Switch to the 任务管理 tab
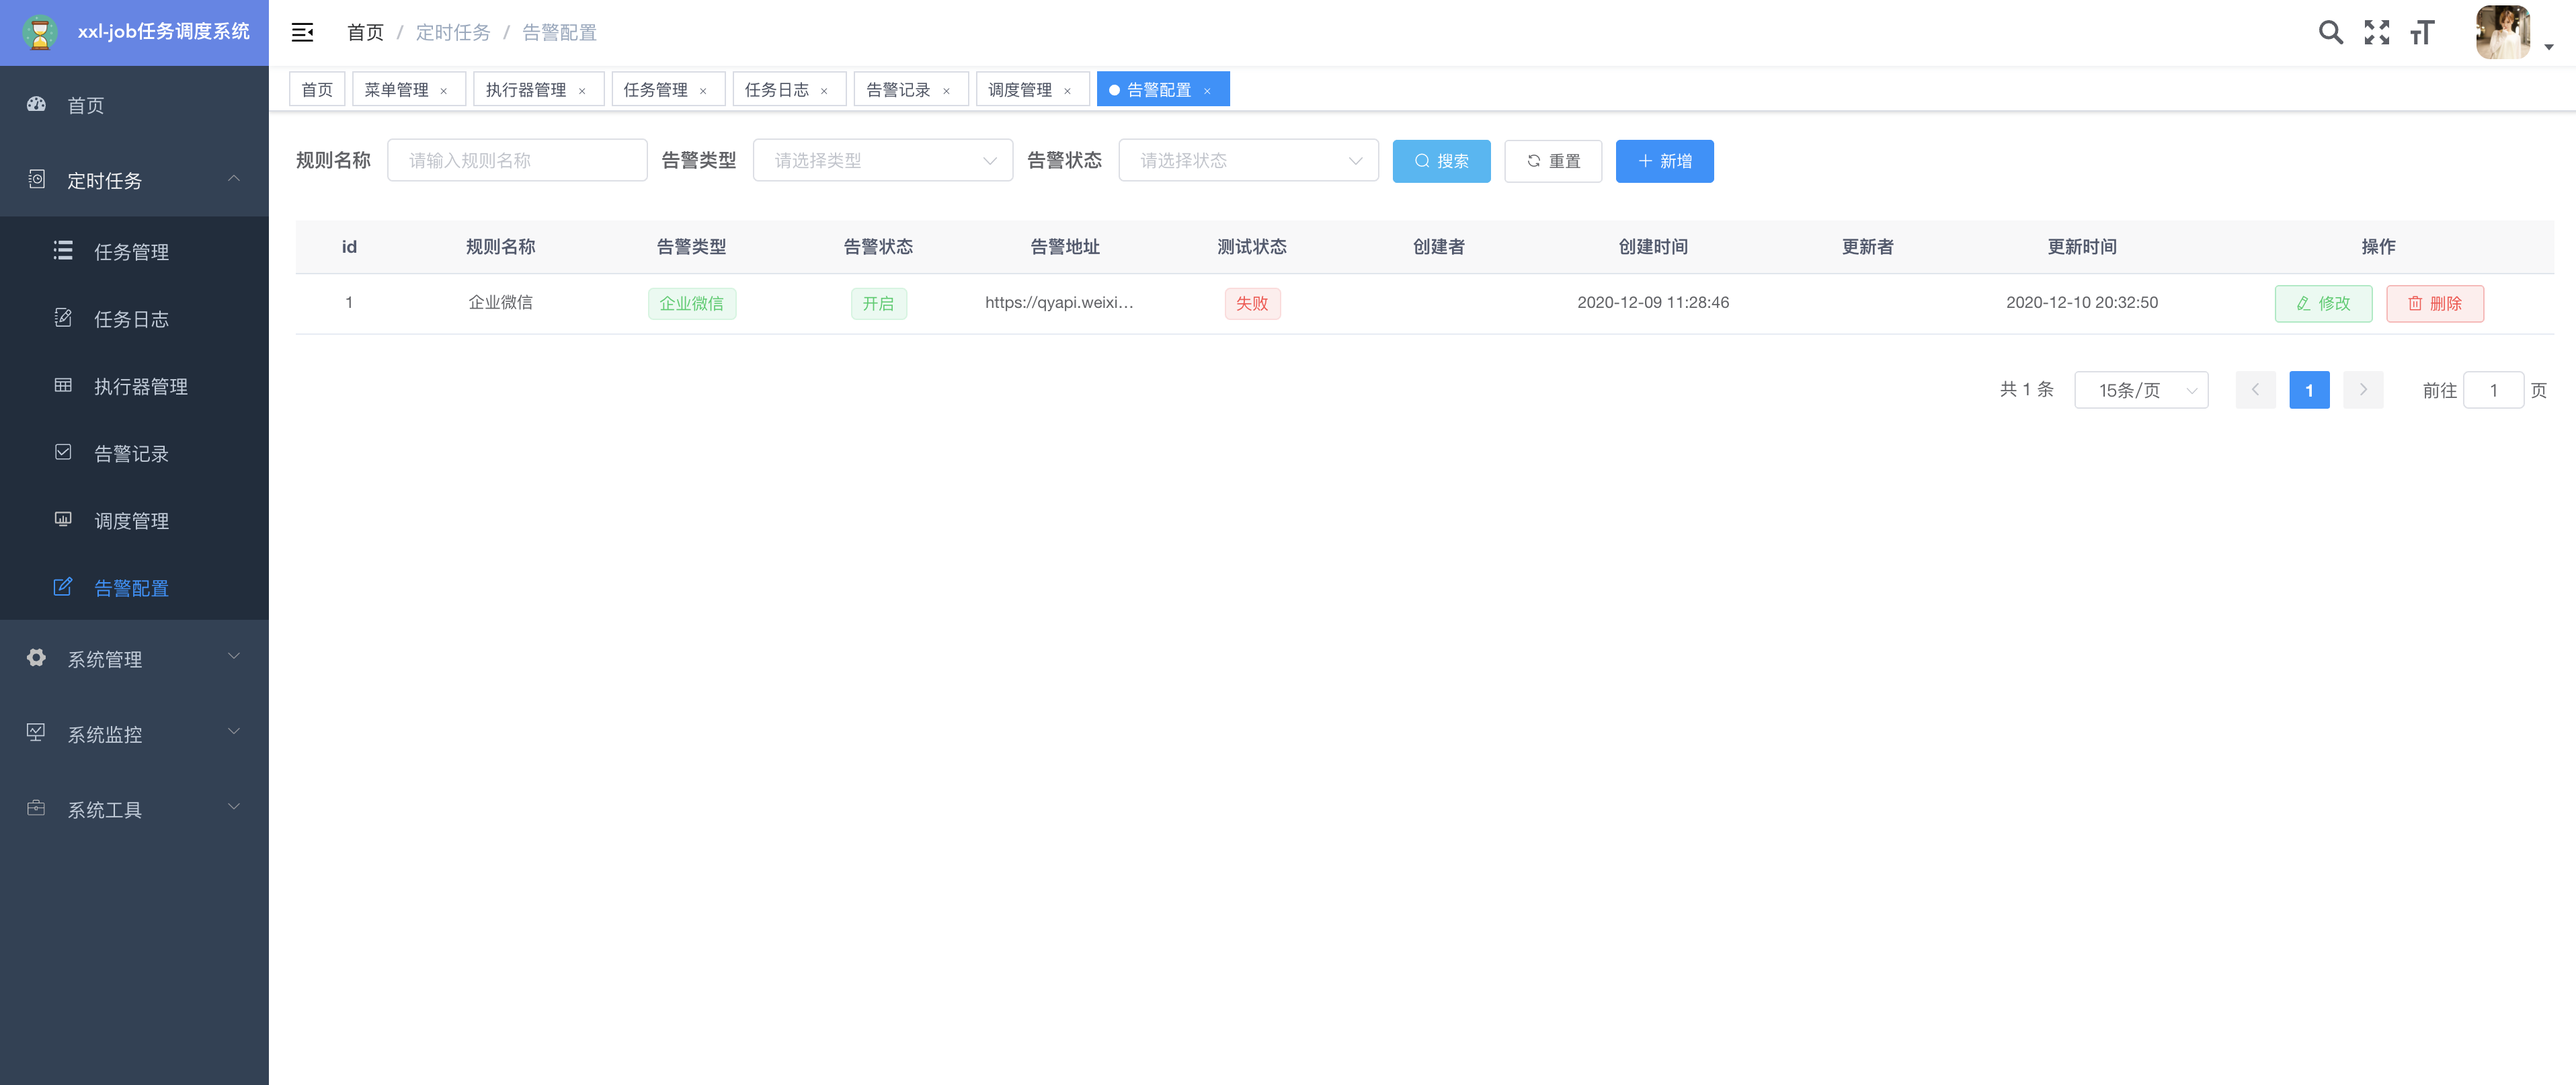The image size is (2576, 1085). click(x=655, y=90)
